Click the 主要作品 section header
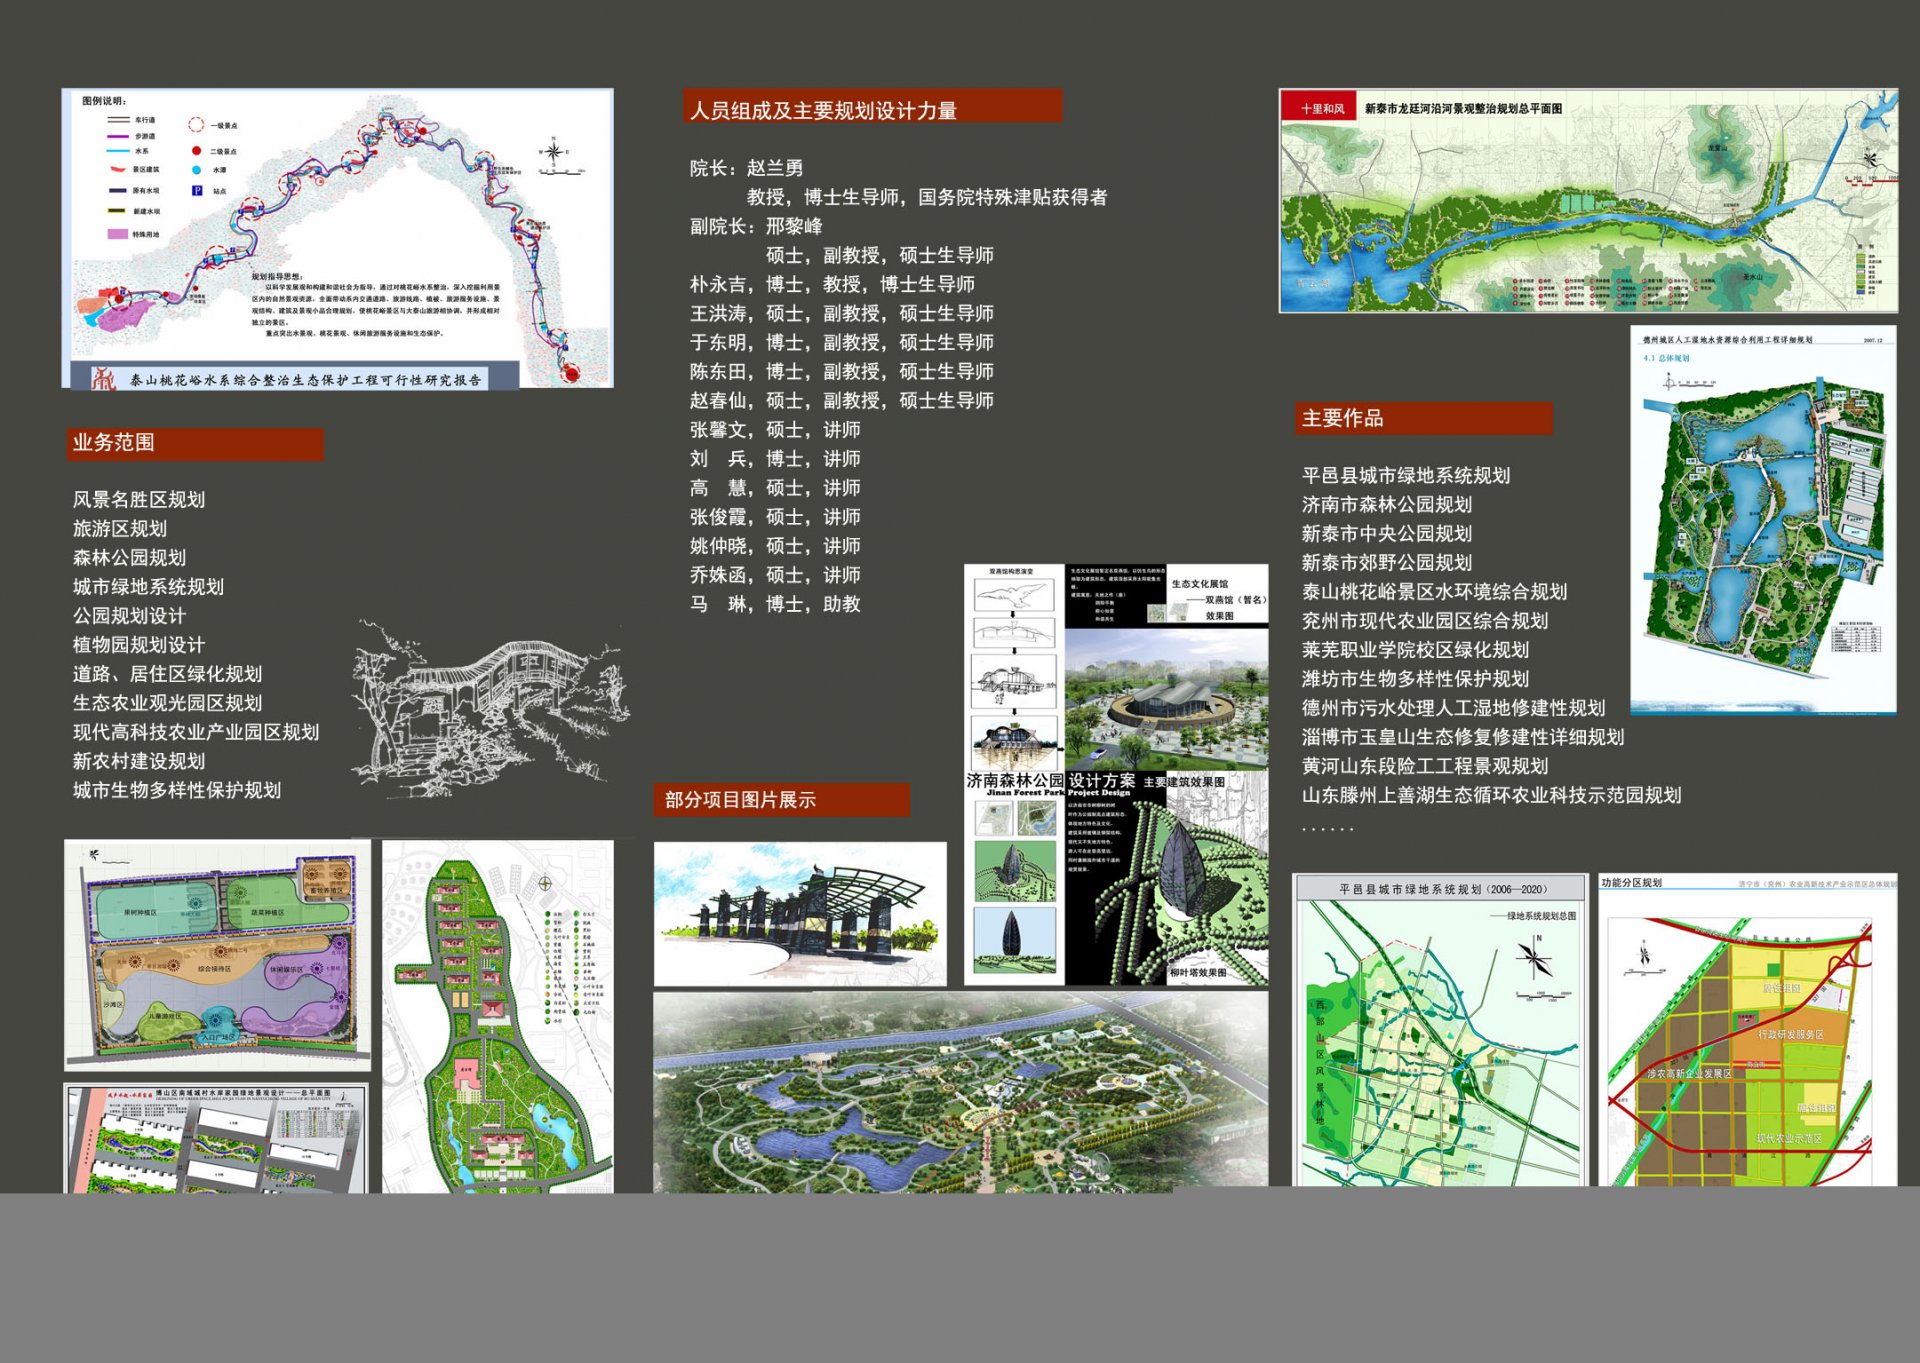Screen dimensions: 1920x1363 tap(1424, 418)
